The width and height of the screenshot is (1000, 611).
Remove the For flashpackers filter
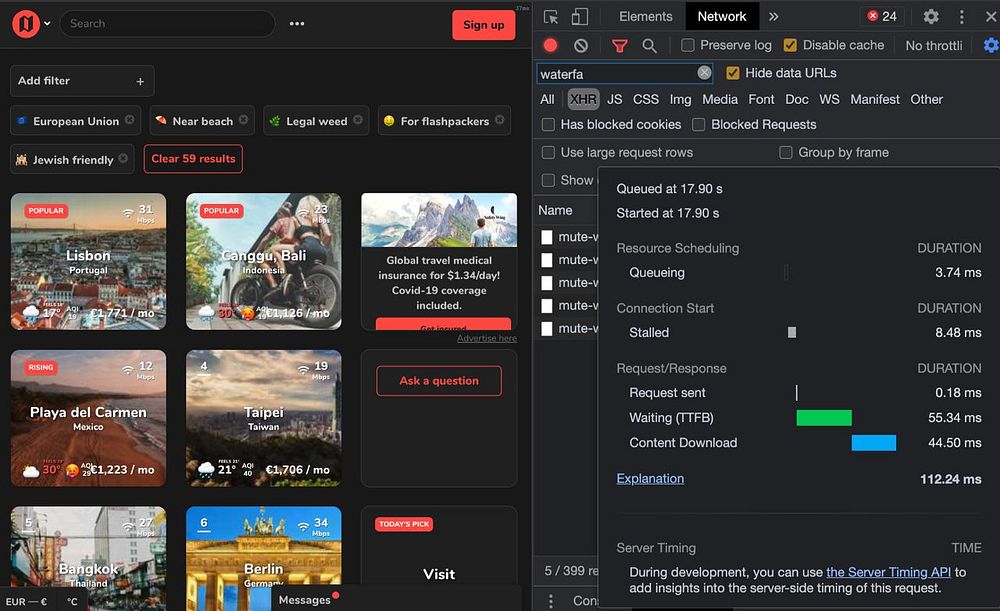coord(499,119)
